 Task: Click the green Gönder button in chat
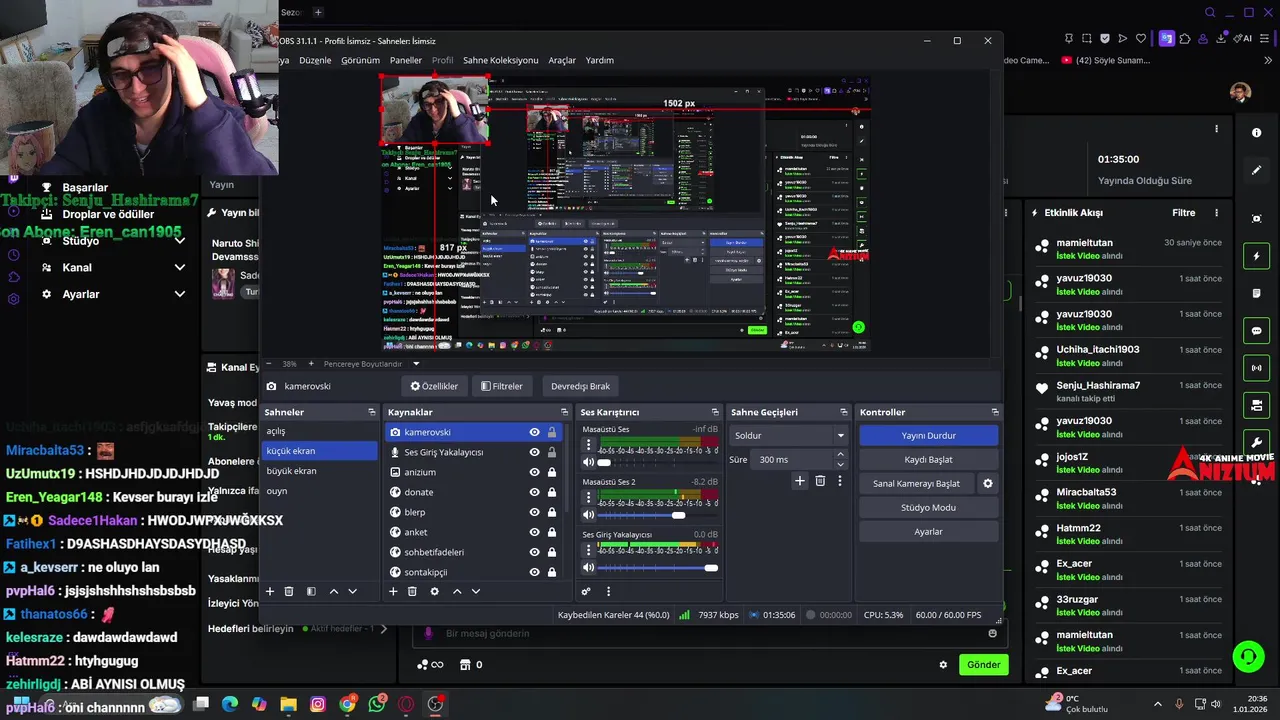pos(983,665)
